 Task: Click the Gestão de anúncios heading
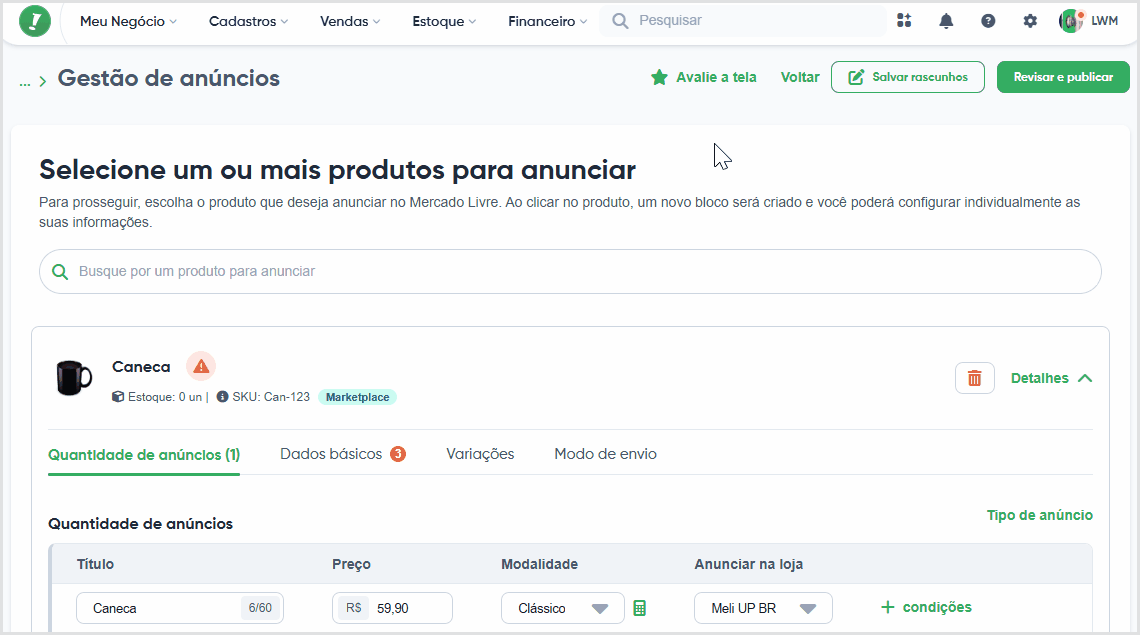coord(169,79)
